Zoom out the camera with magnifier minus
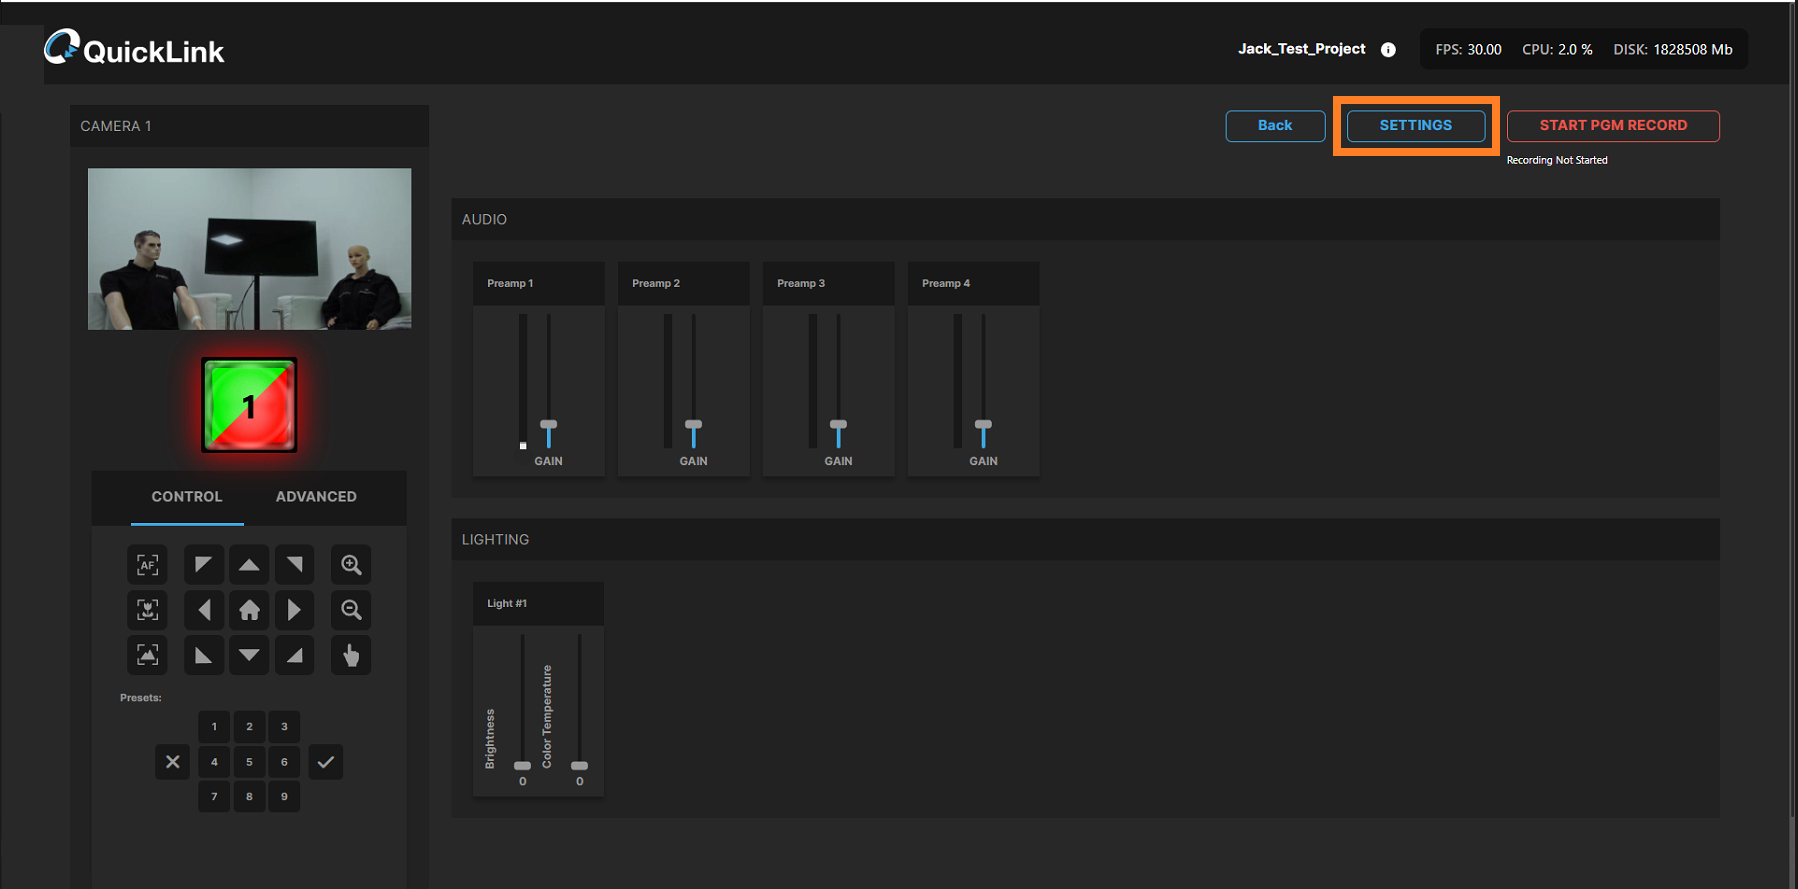This screenshot has width=1798, height=889. 351,610
